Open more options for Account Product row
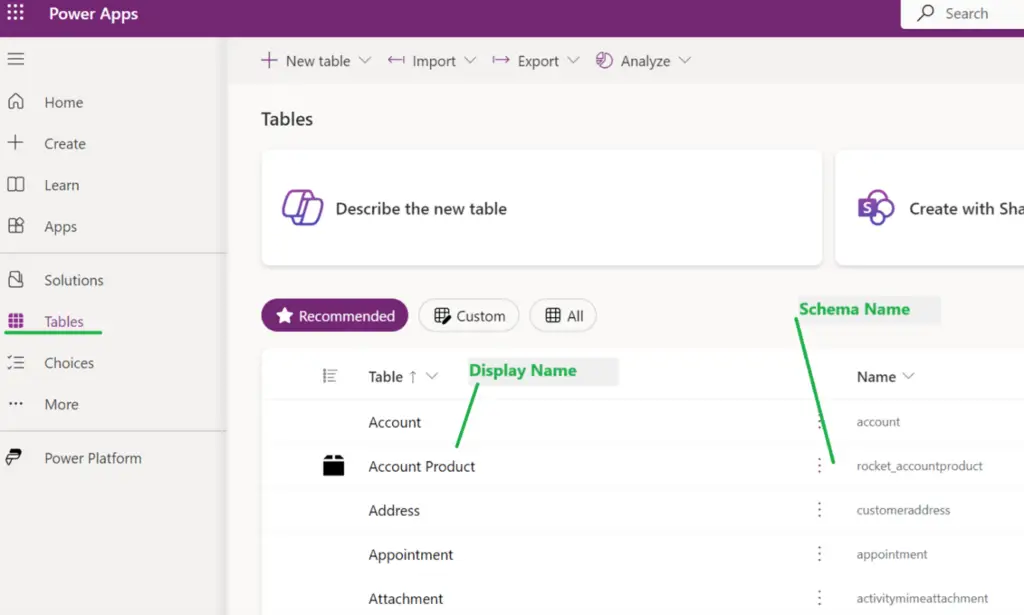The width and height of the screenshot is (1024, 615). 820,465
